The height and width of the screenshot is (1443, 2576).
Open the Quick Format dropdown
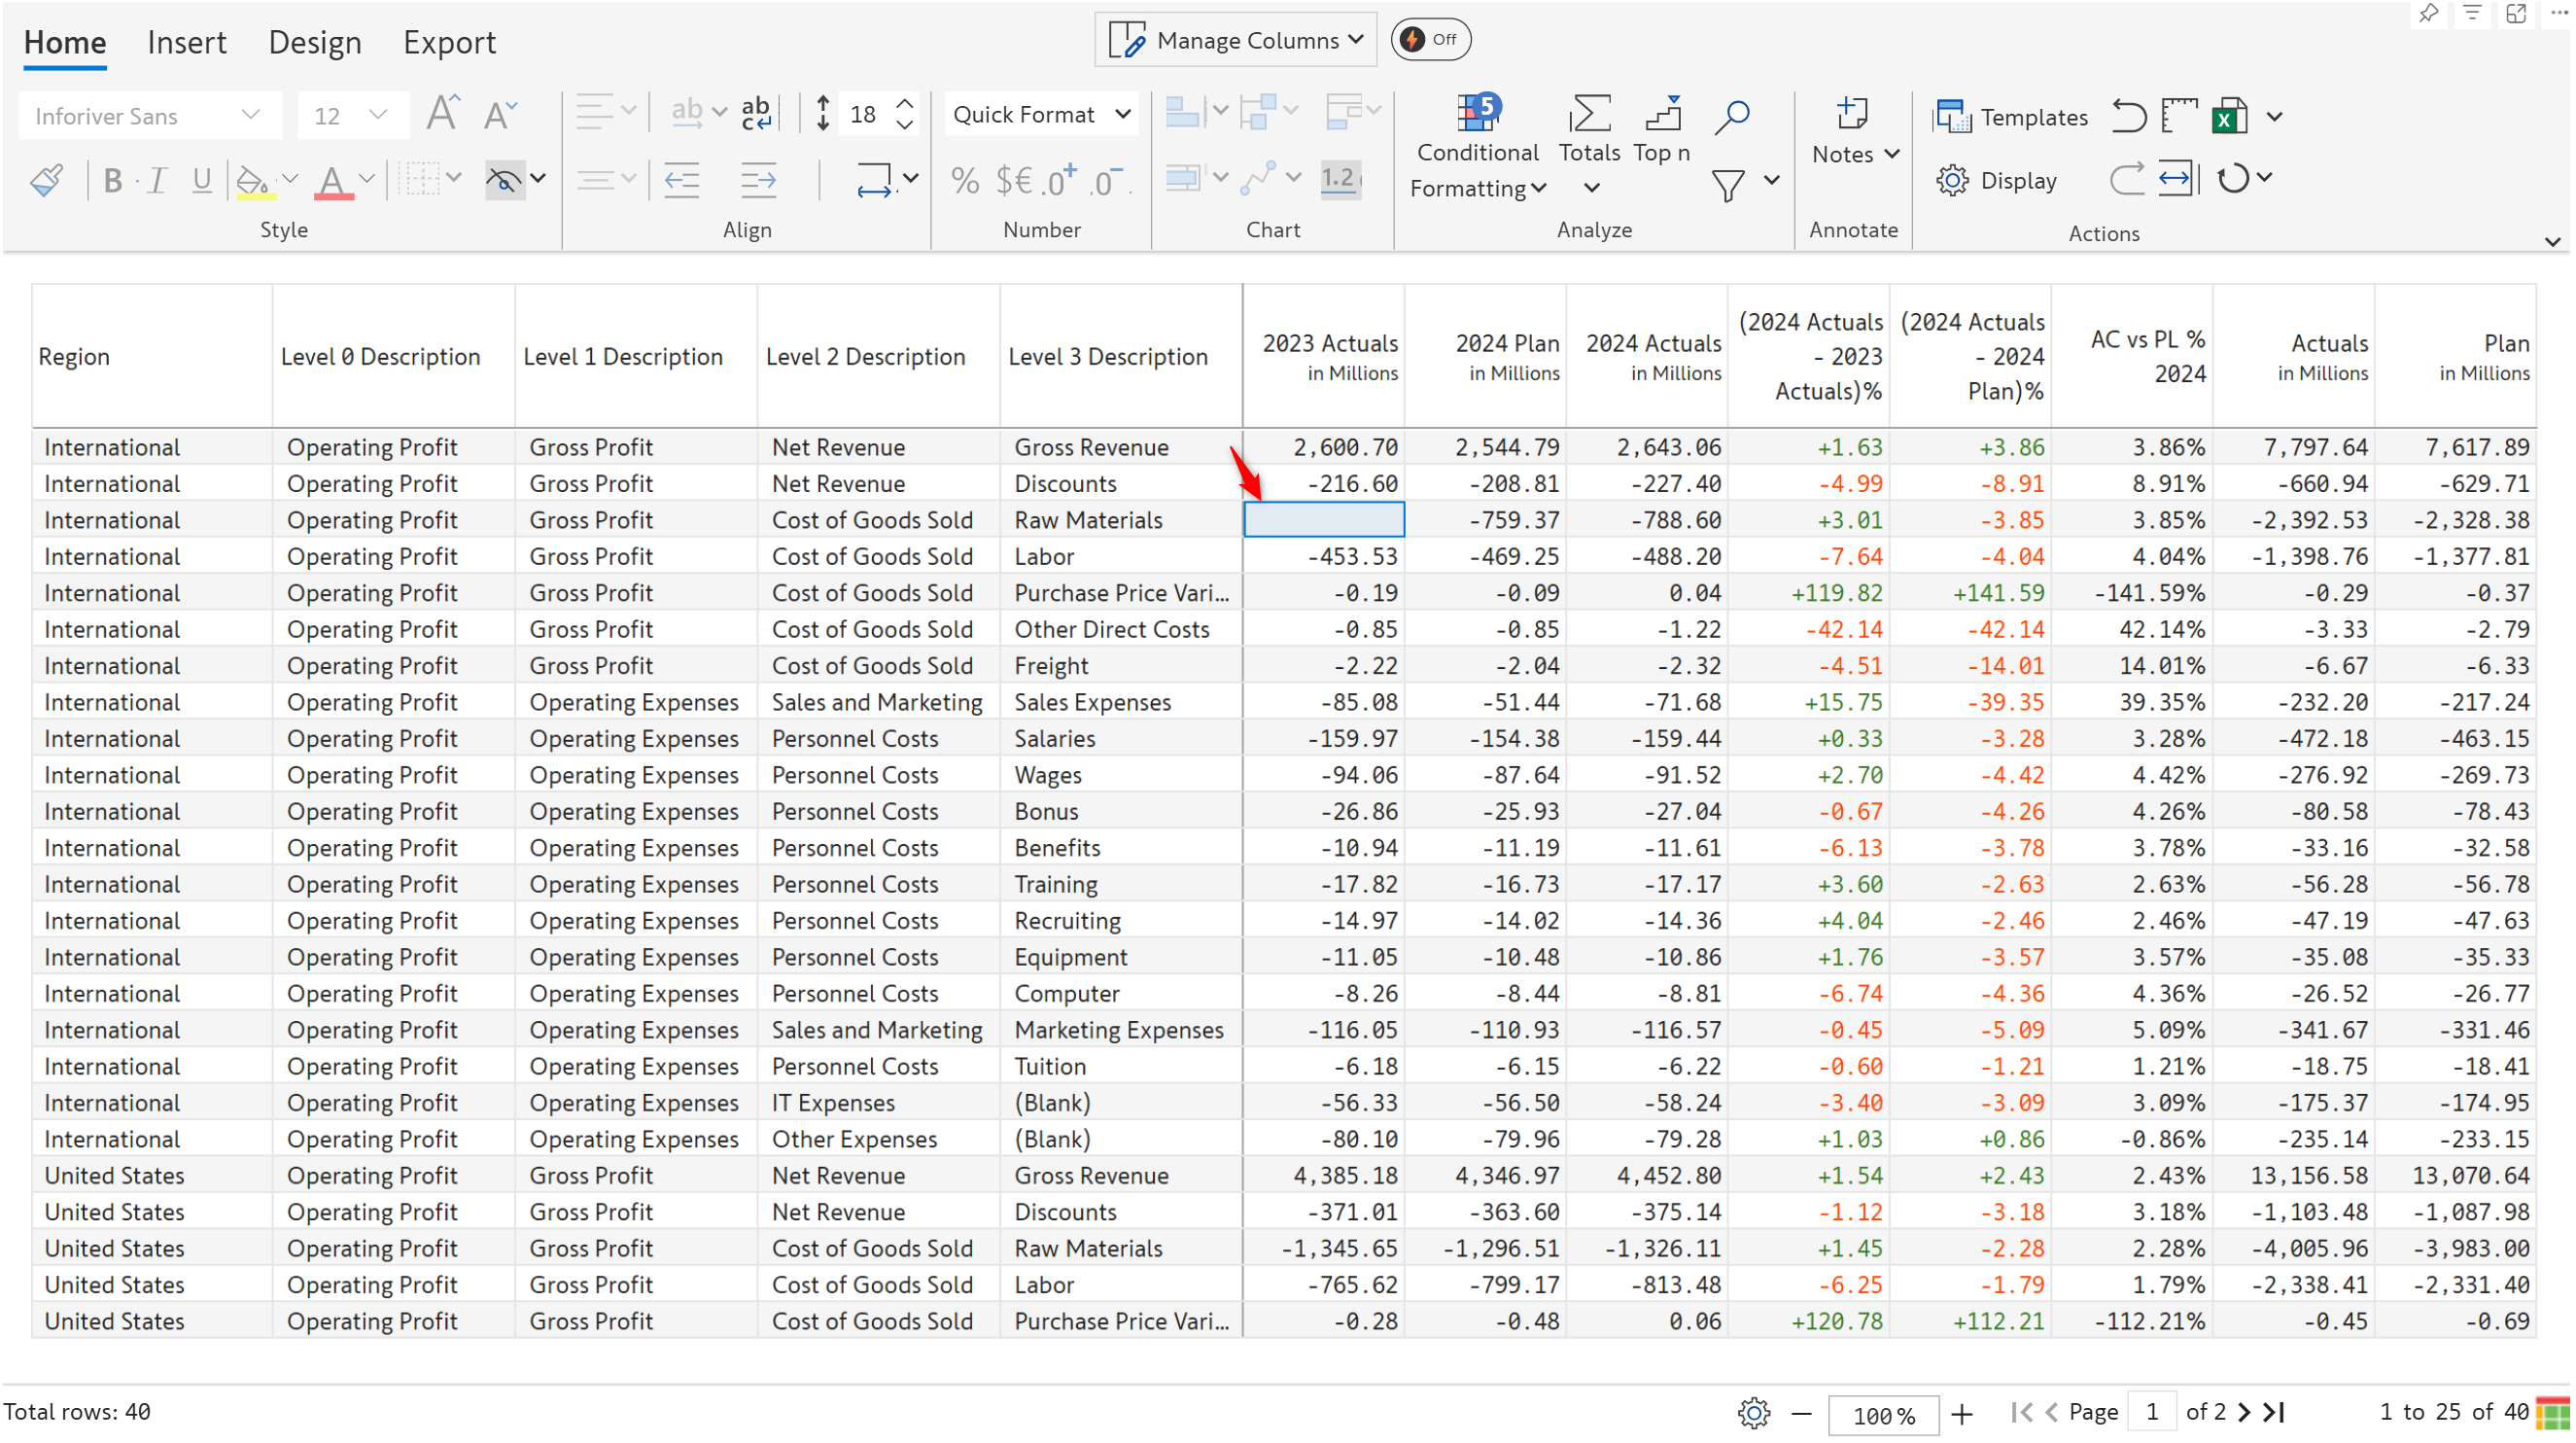tap(1040, 115)
